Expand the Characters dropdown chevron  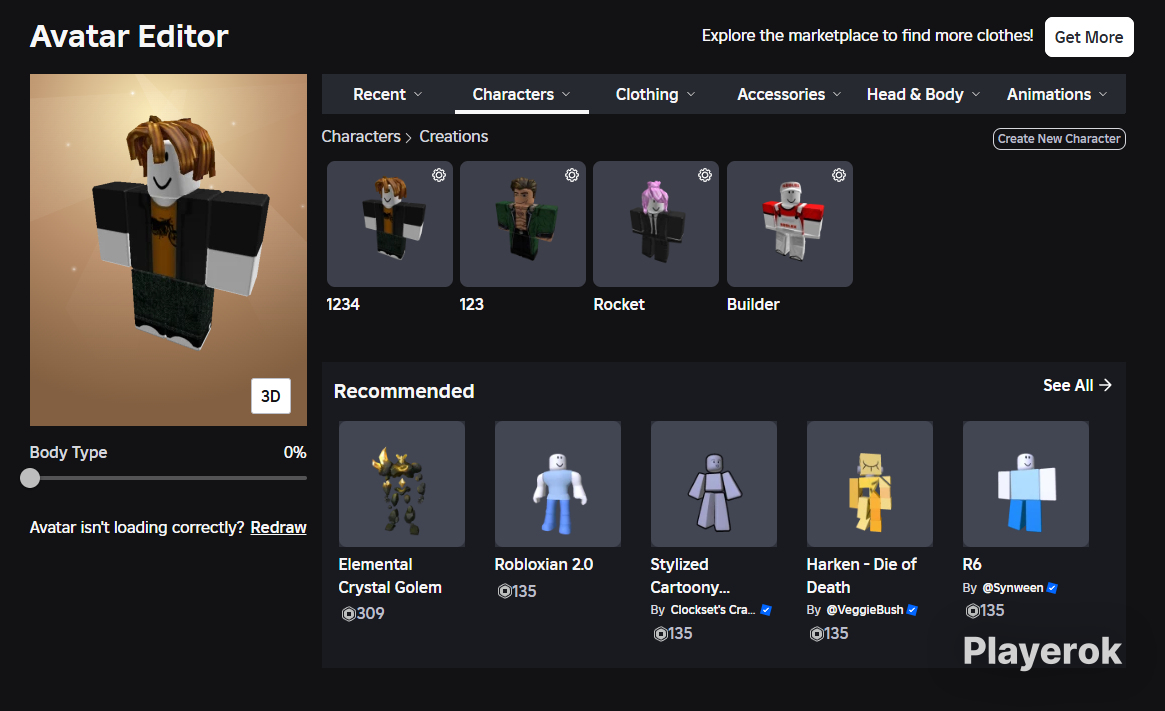coord(566,94)
